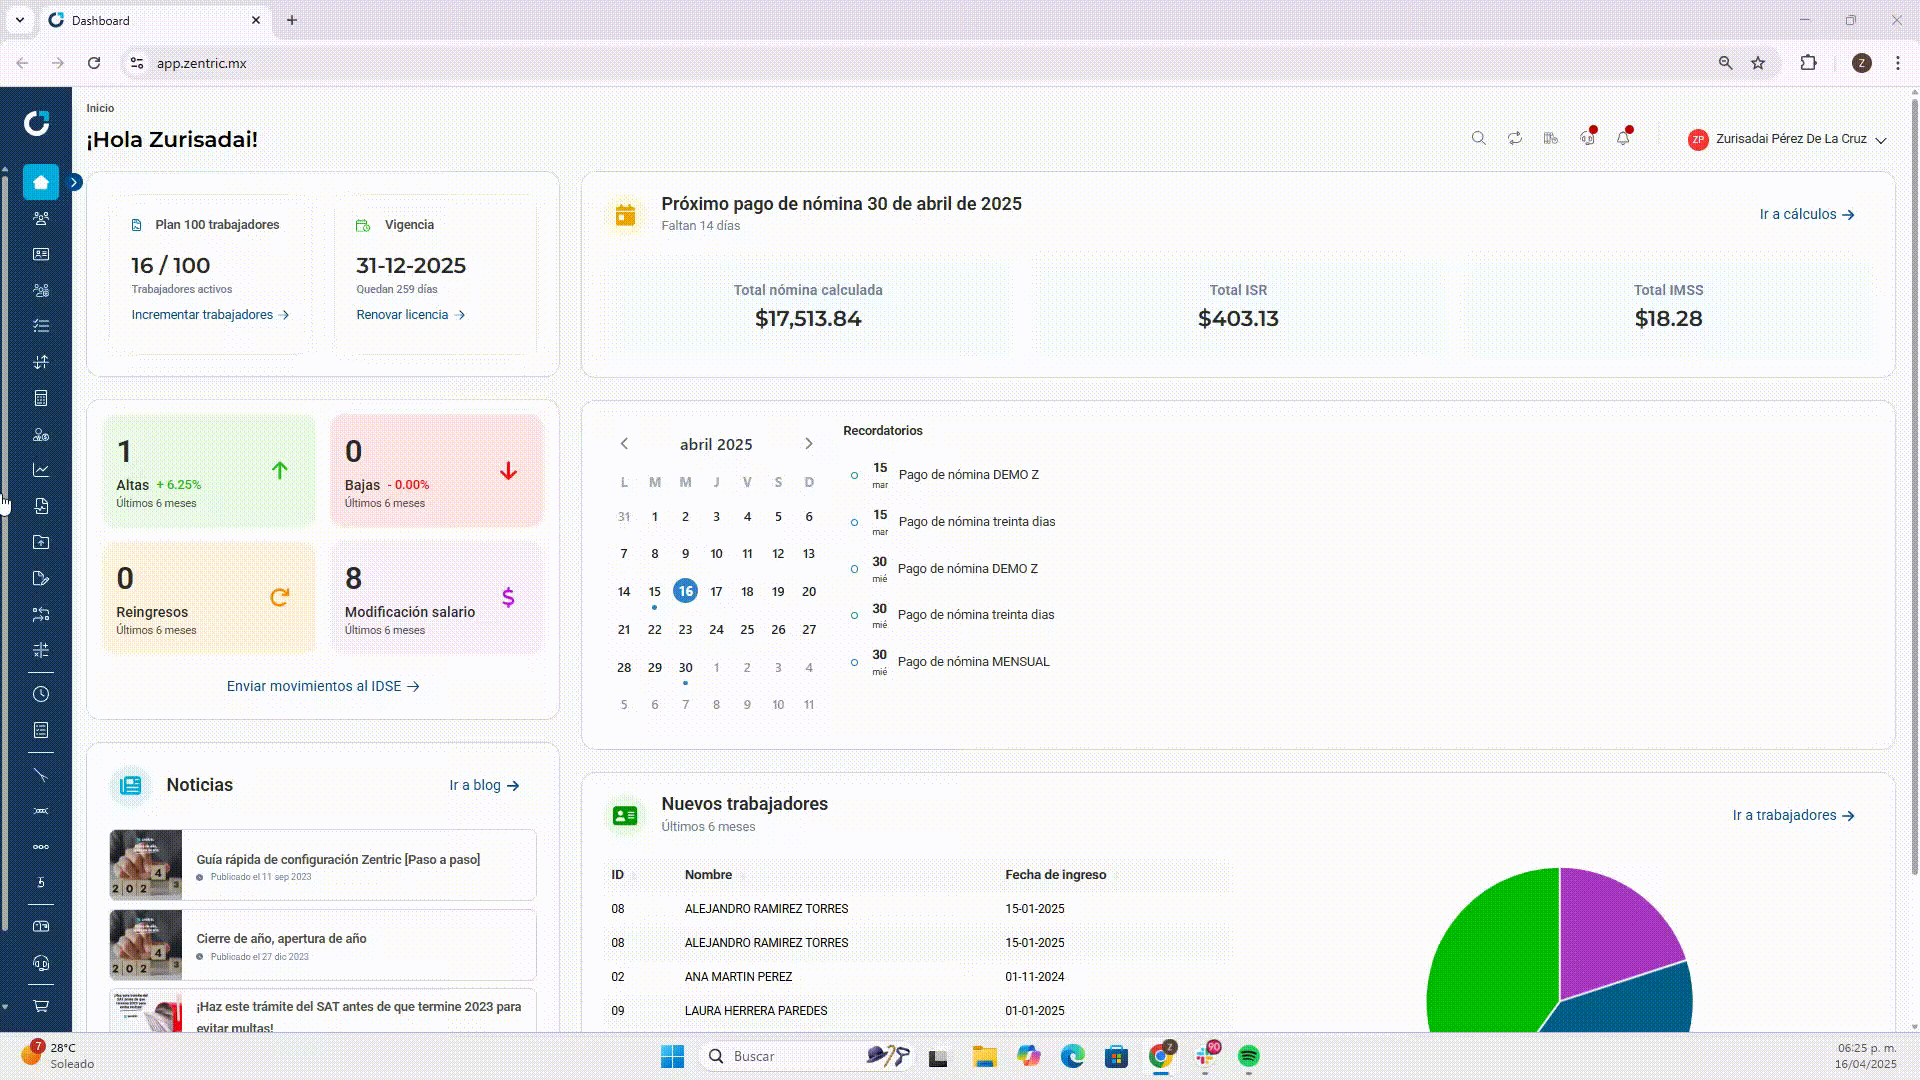
Task: Sort the table by the Nombre column
Action: (713, 875)
